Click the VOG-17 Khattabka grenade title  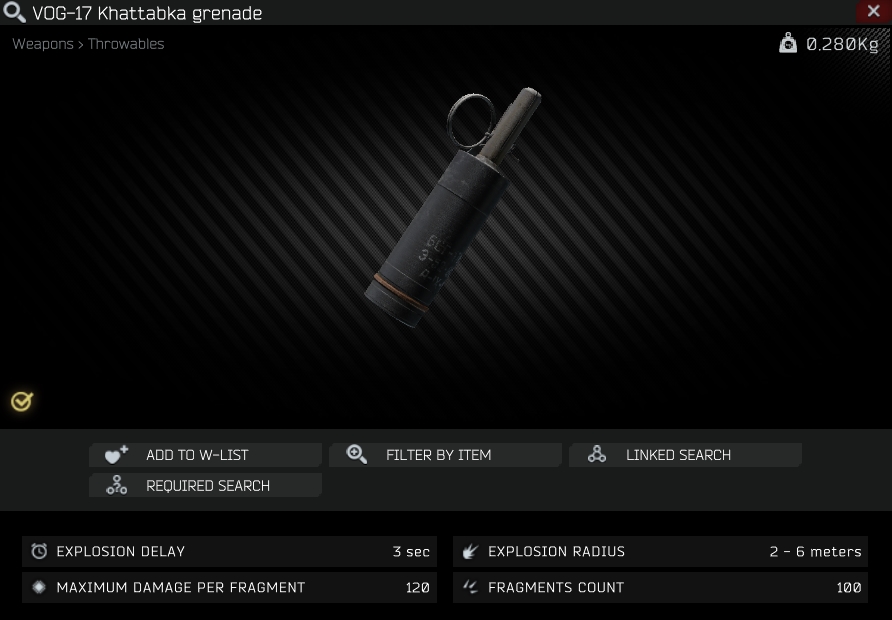tap(147, 13)
